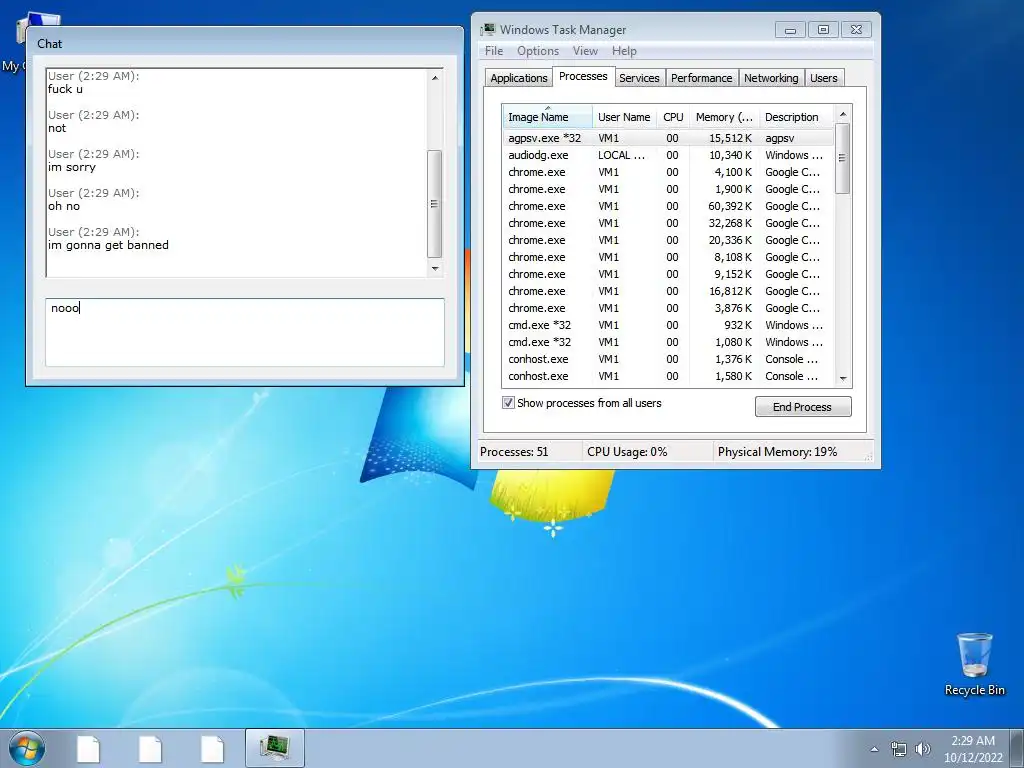Image resolution: width=1024 pixels, height=768 pixels.
Task: Click the Show desktop strip on taskbar
Action: (x=1017, y=748)
